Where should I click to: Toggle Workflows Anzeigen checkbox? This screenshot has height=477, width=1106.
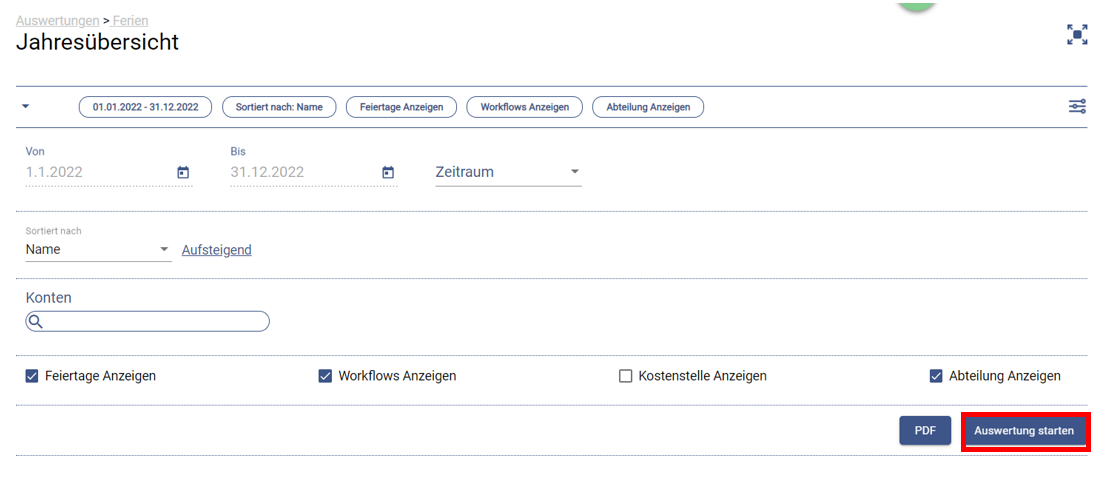[325, 376]
